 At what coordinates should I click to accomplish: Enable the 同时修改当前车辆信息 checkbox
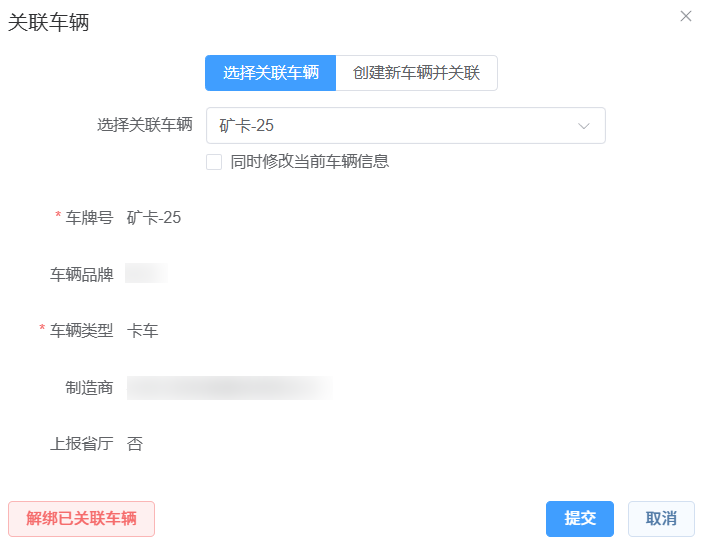(214, 162)
